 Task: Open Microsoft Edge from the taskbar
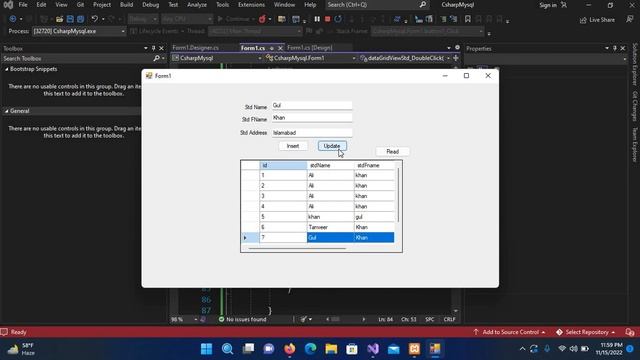[311, 349]
